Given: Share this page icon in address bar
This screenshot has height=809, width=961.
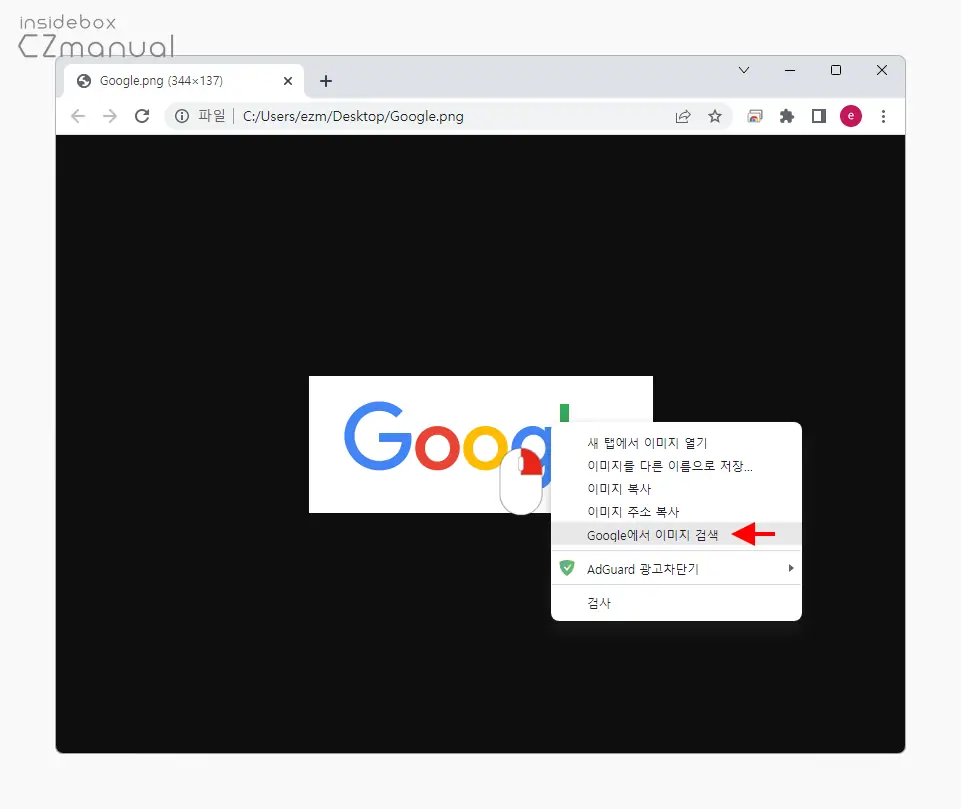Looking at the screenshot, I should pyautogui.click(x=683, y=116).
